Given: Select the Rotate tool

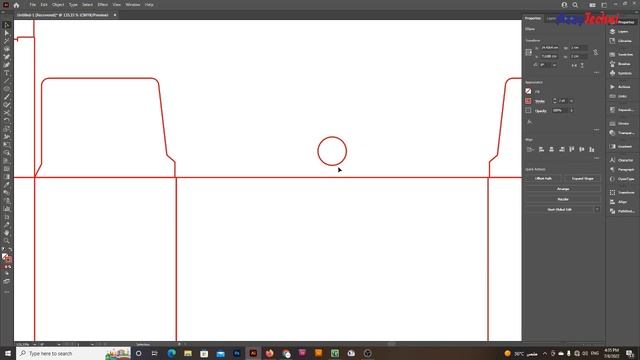Looking at the screenshot, I should coord(7,121).
